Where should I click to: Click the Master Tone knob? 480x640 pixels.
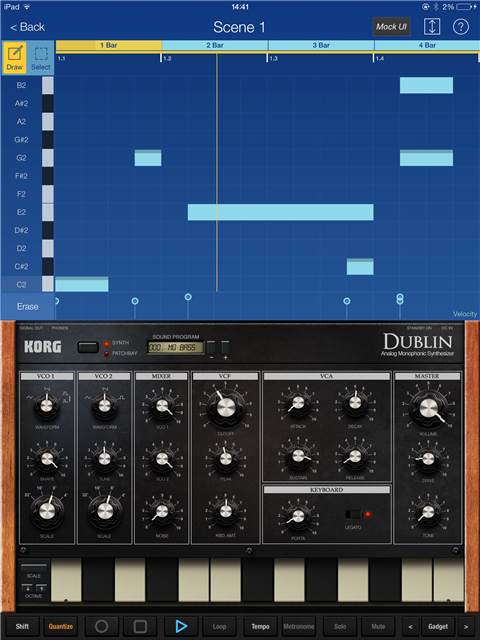(x=428, y=511)
